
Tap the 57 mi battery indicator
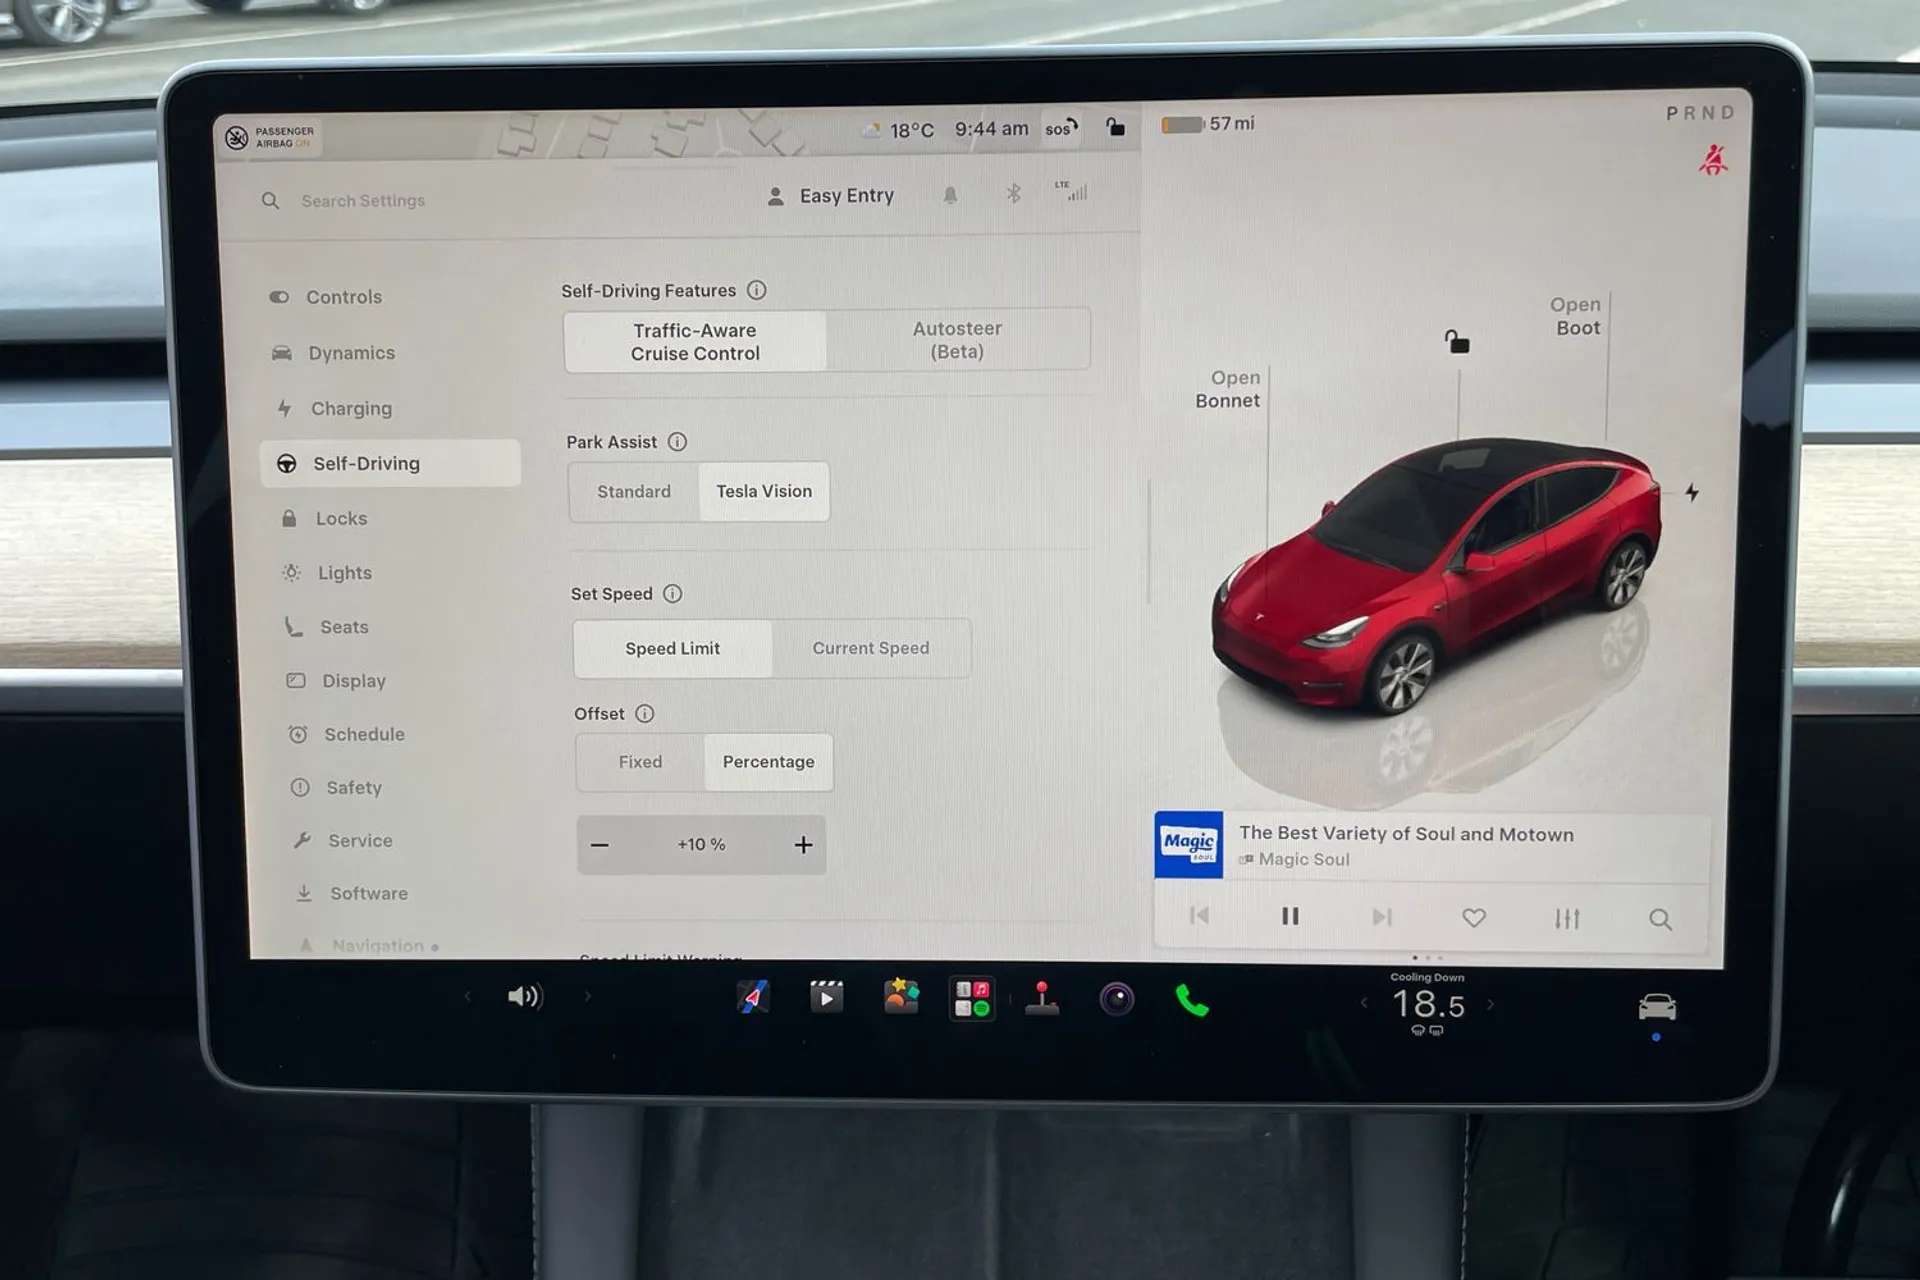1208,124
